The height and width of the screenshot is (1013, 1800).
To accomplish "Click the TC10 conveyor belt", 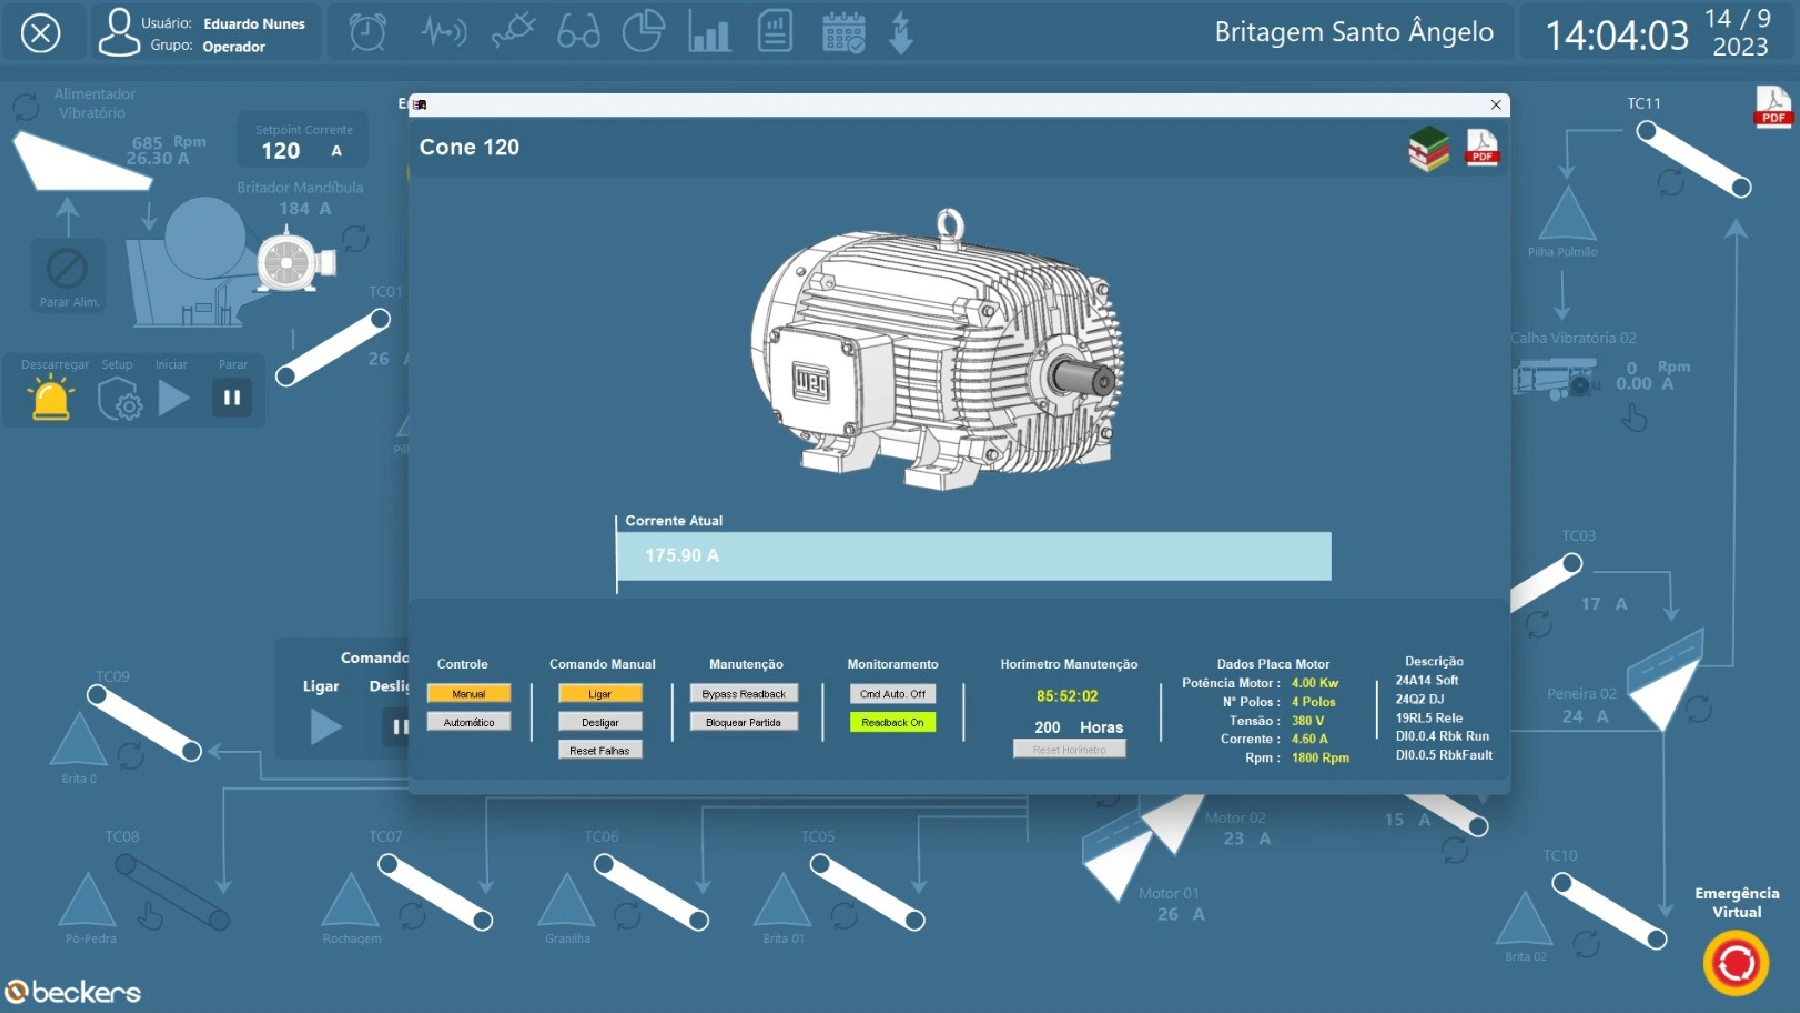I will coord(1609,911).
